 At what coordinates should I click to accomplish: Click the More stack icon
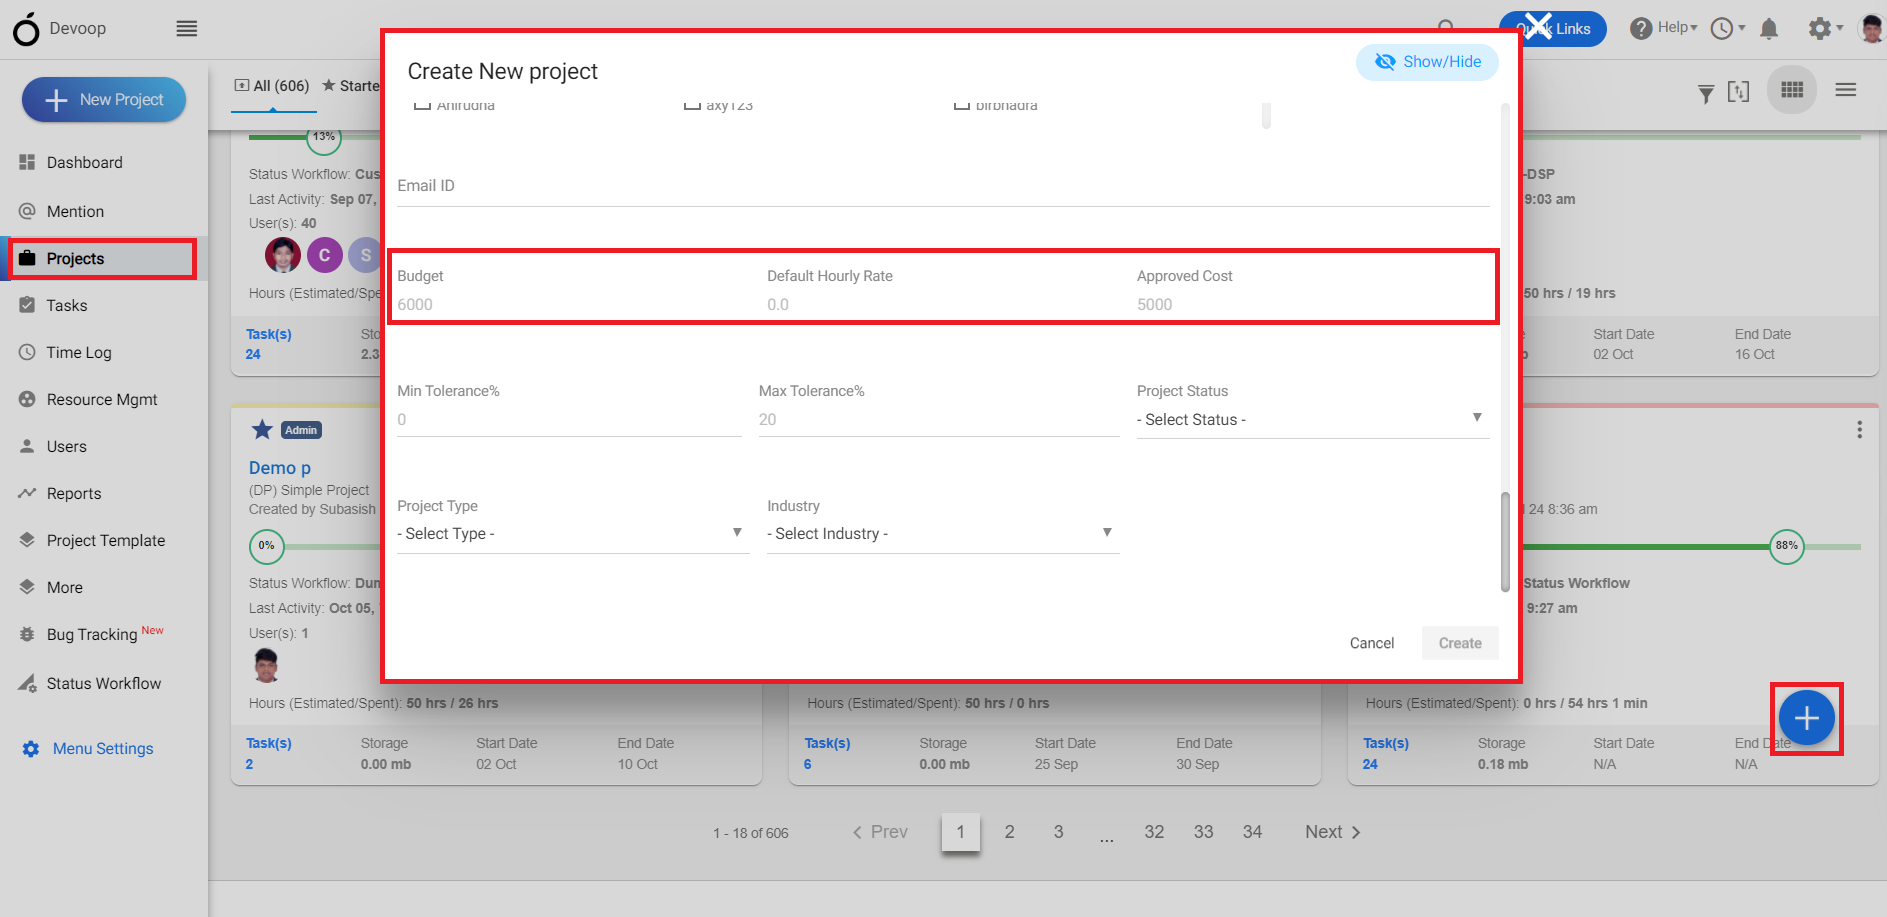(x=27, y=587)
